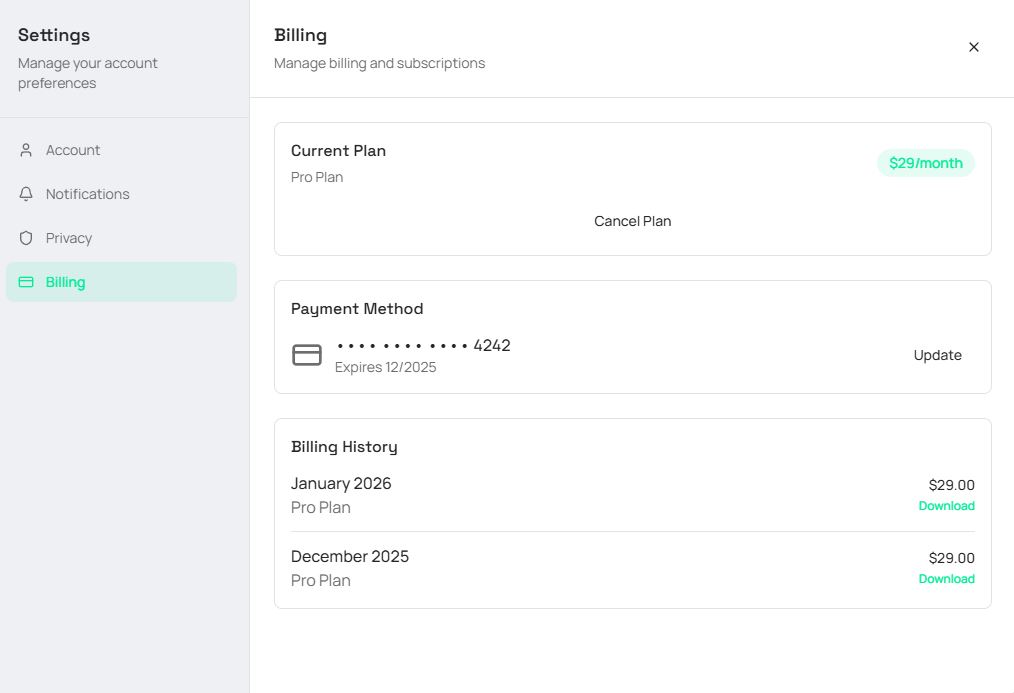1014x693 pixels.
Task: Click the Notifications bell icon
Action: [x=26, y=194]
